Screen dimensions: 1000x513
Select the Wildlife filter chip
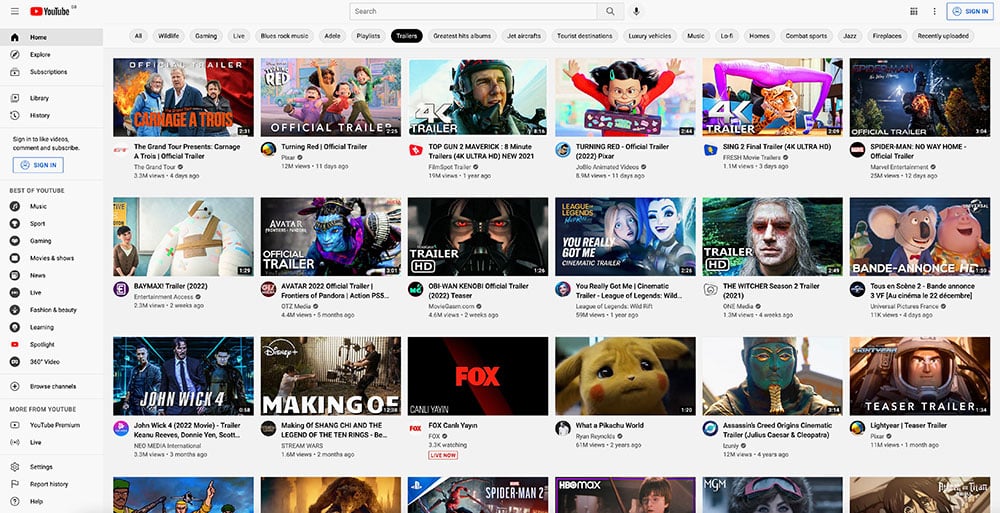(168, 36)
